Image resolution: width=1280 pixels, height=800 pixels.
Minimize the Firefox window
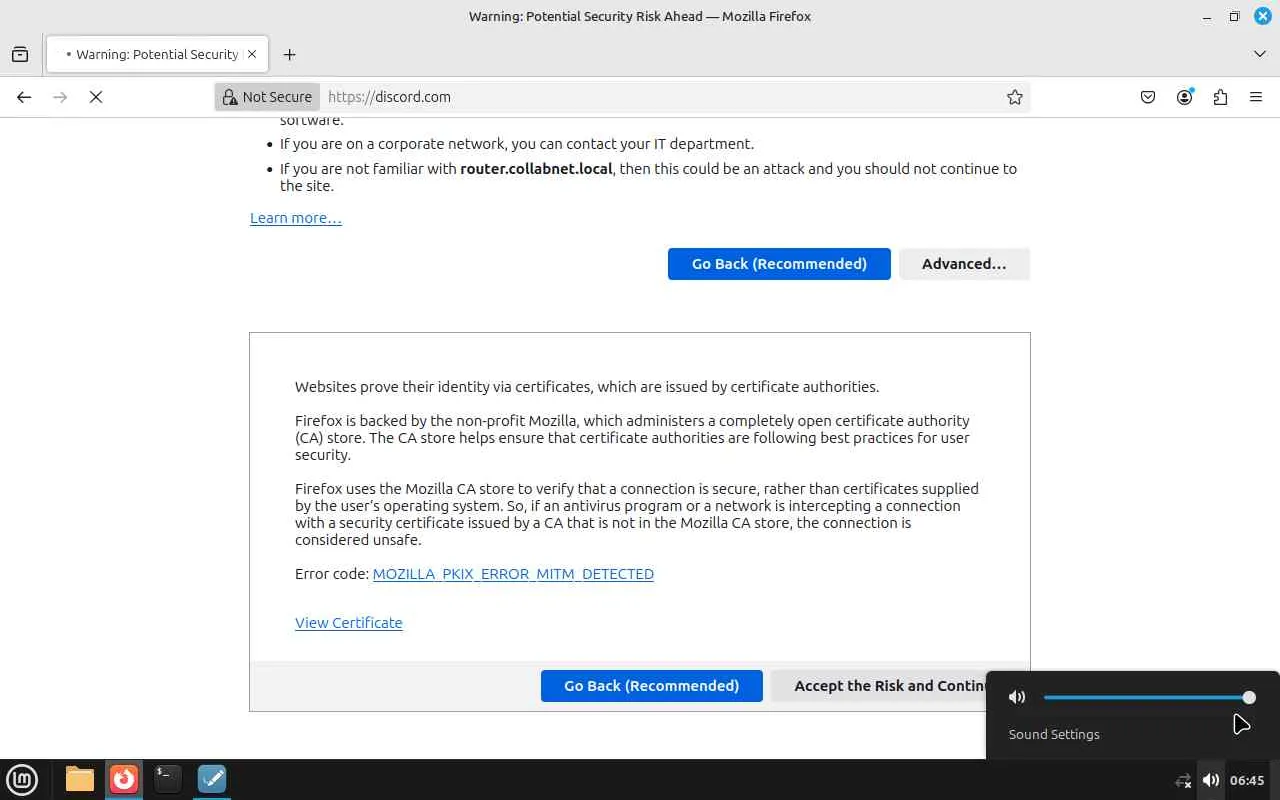tap(1207, 16)
